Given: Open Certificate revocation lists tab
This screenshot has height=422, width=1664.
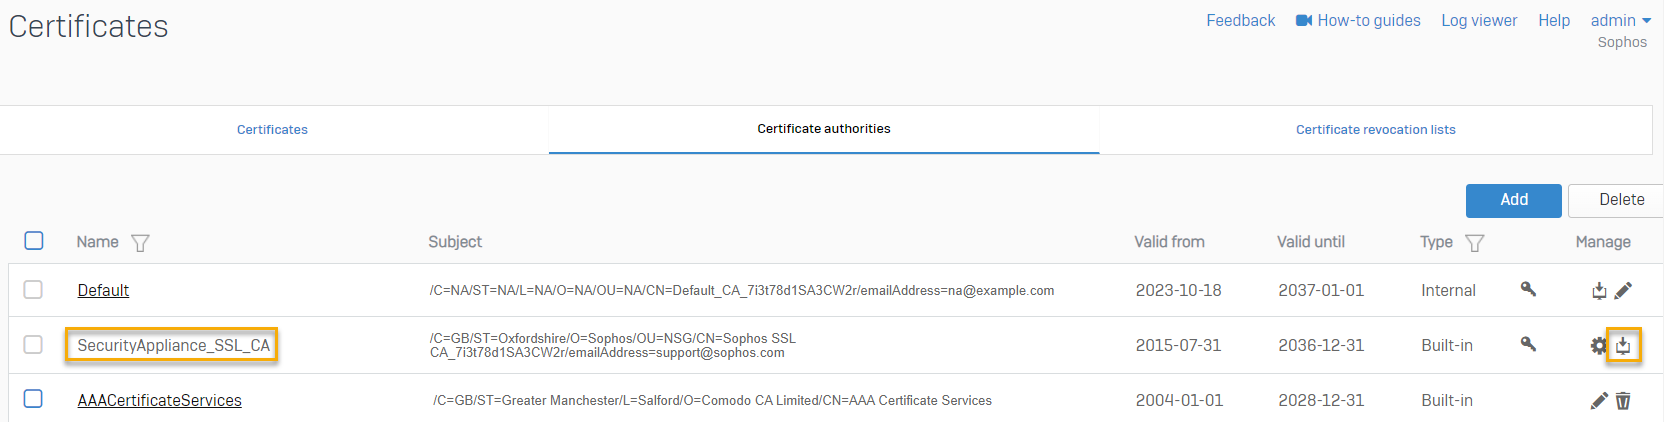Looking at the screenshot, I should 1375,130.
